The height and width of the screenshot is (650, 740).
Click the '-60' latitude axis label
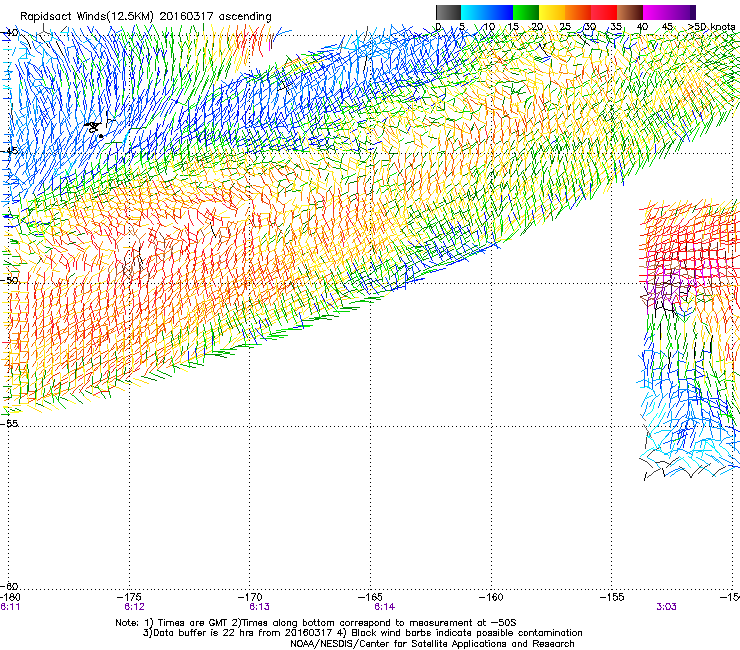9,586
